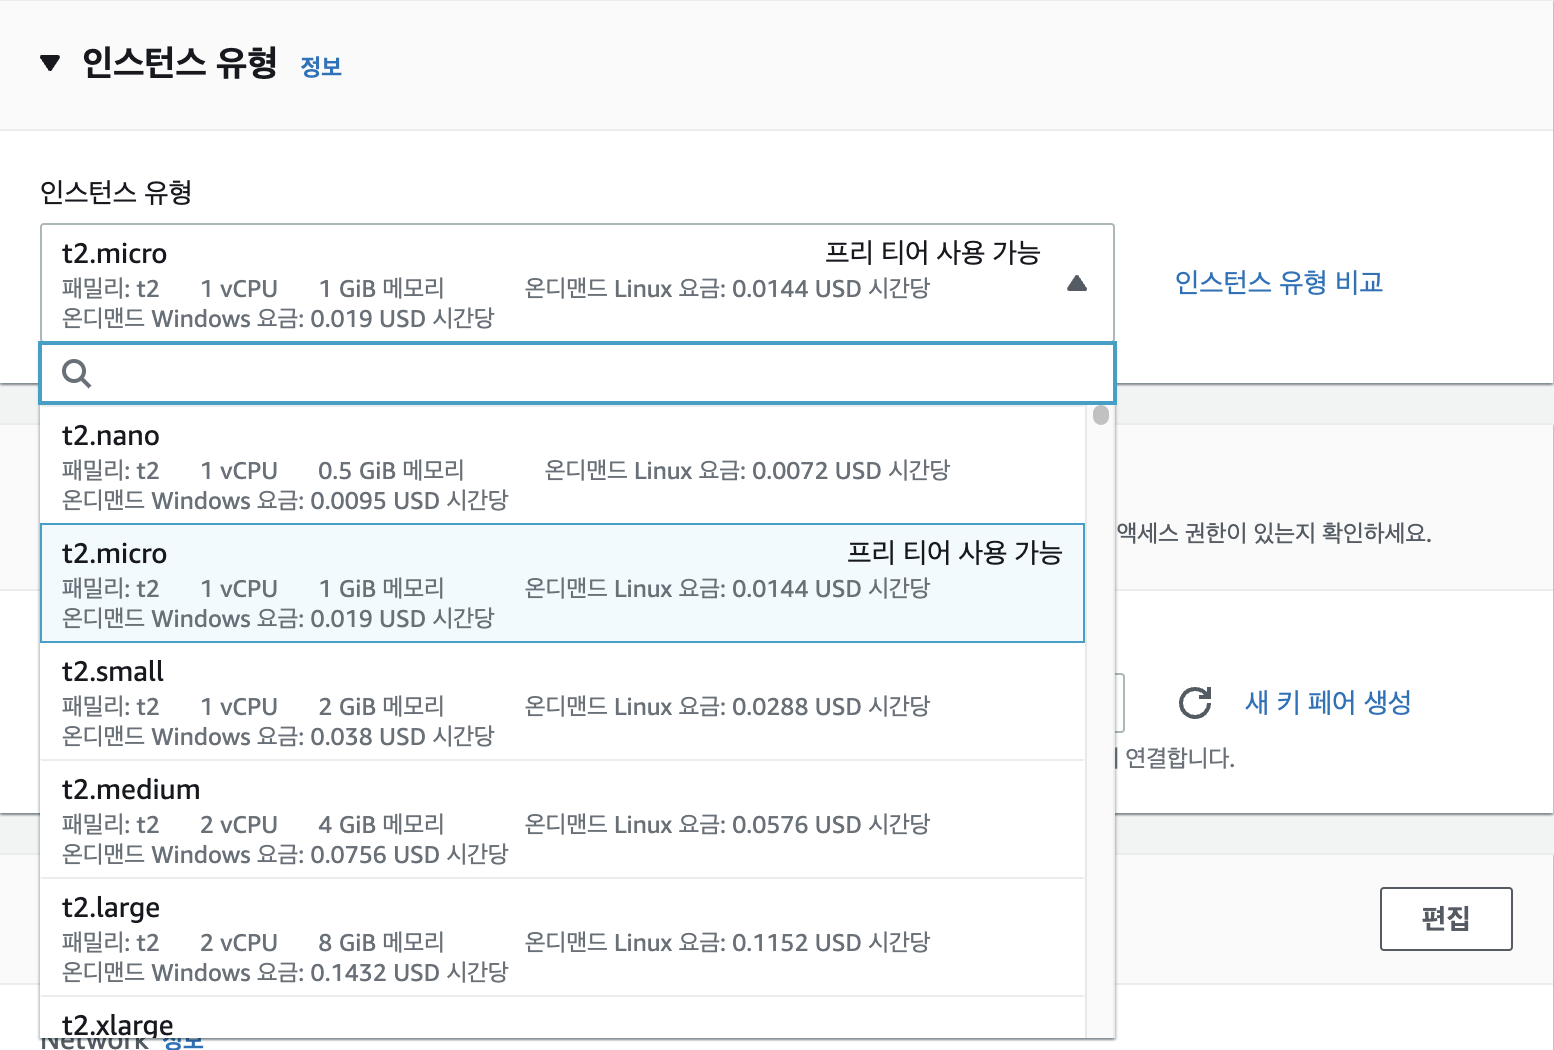Click the t2.large Windows price 0.1432 USD text

[x=285, y=973]
